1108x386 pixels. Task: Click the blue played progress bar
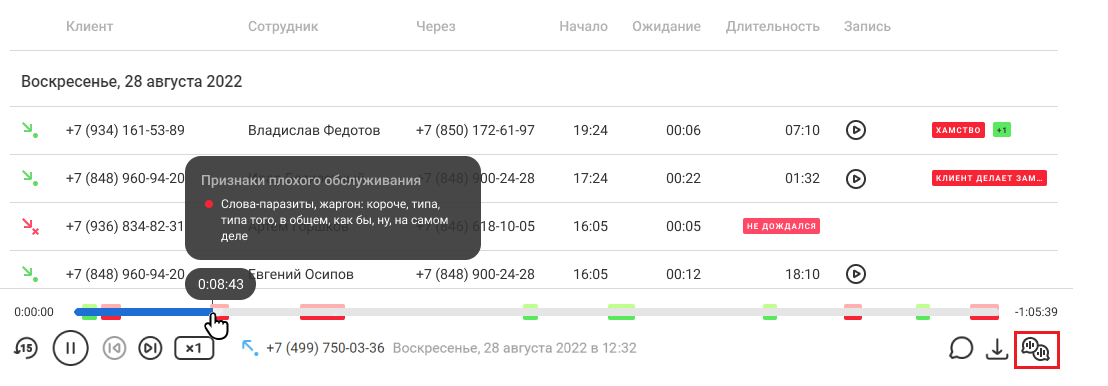click(143, 312)
